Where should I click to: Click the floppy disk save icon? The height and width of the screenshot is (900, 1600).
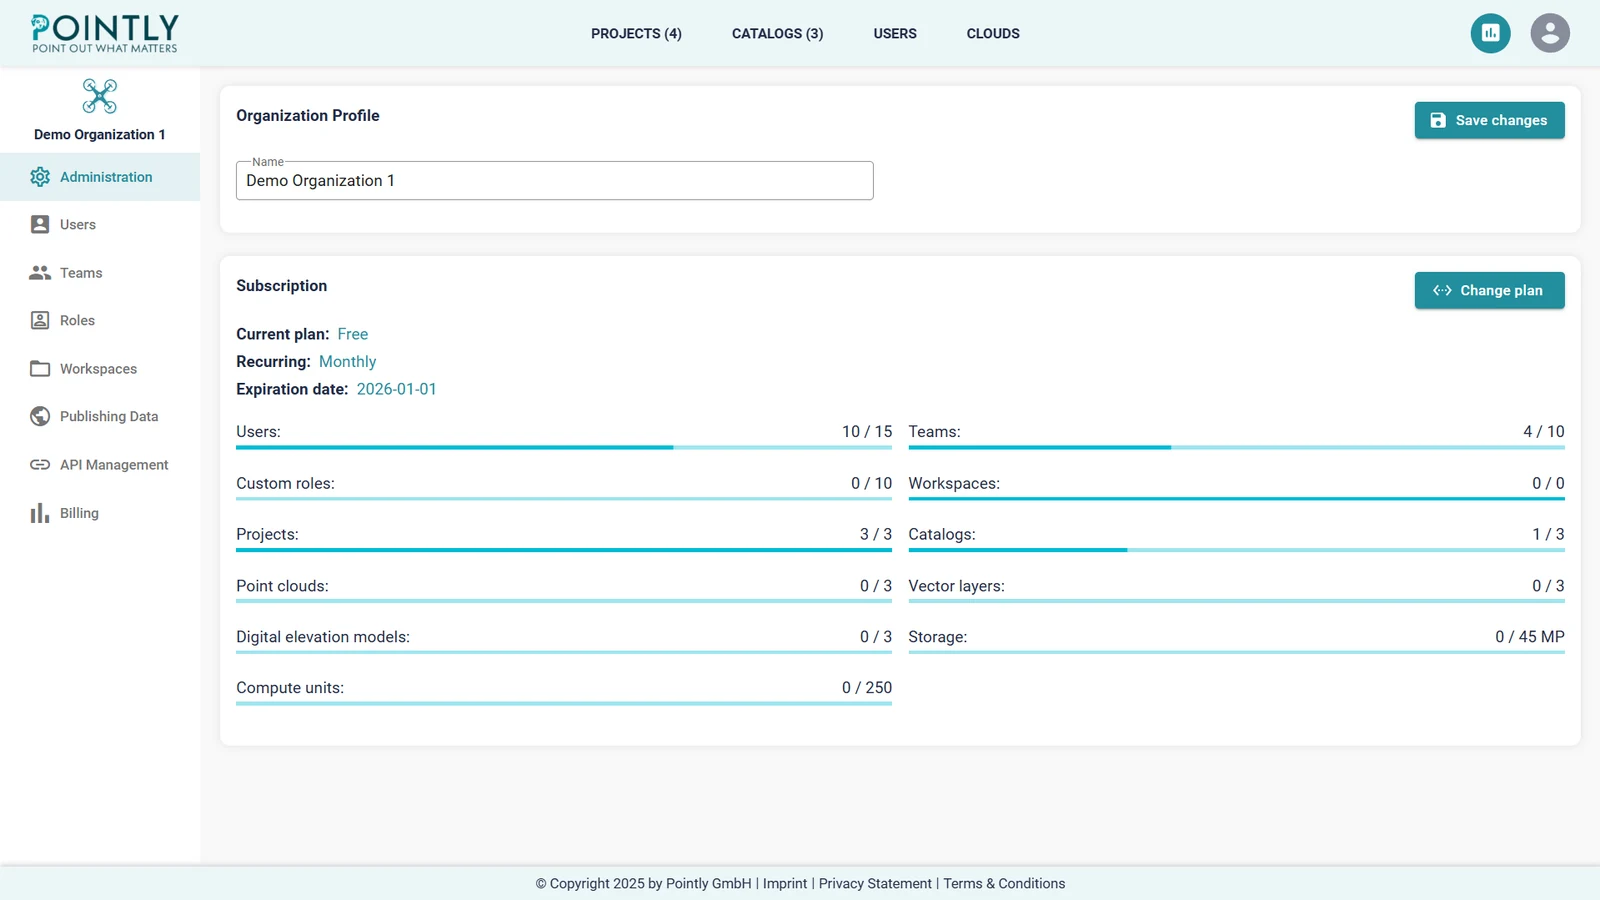coord(1438,120)
